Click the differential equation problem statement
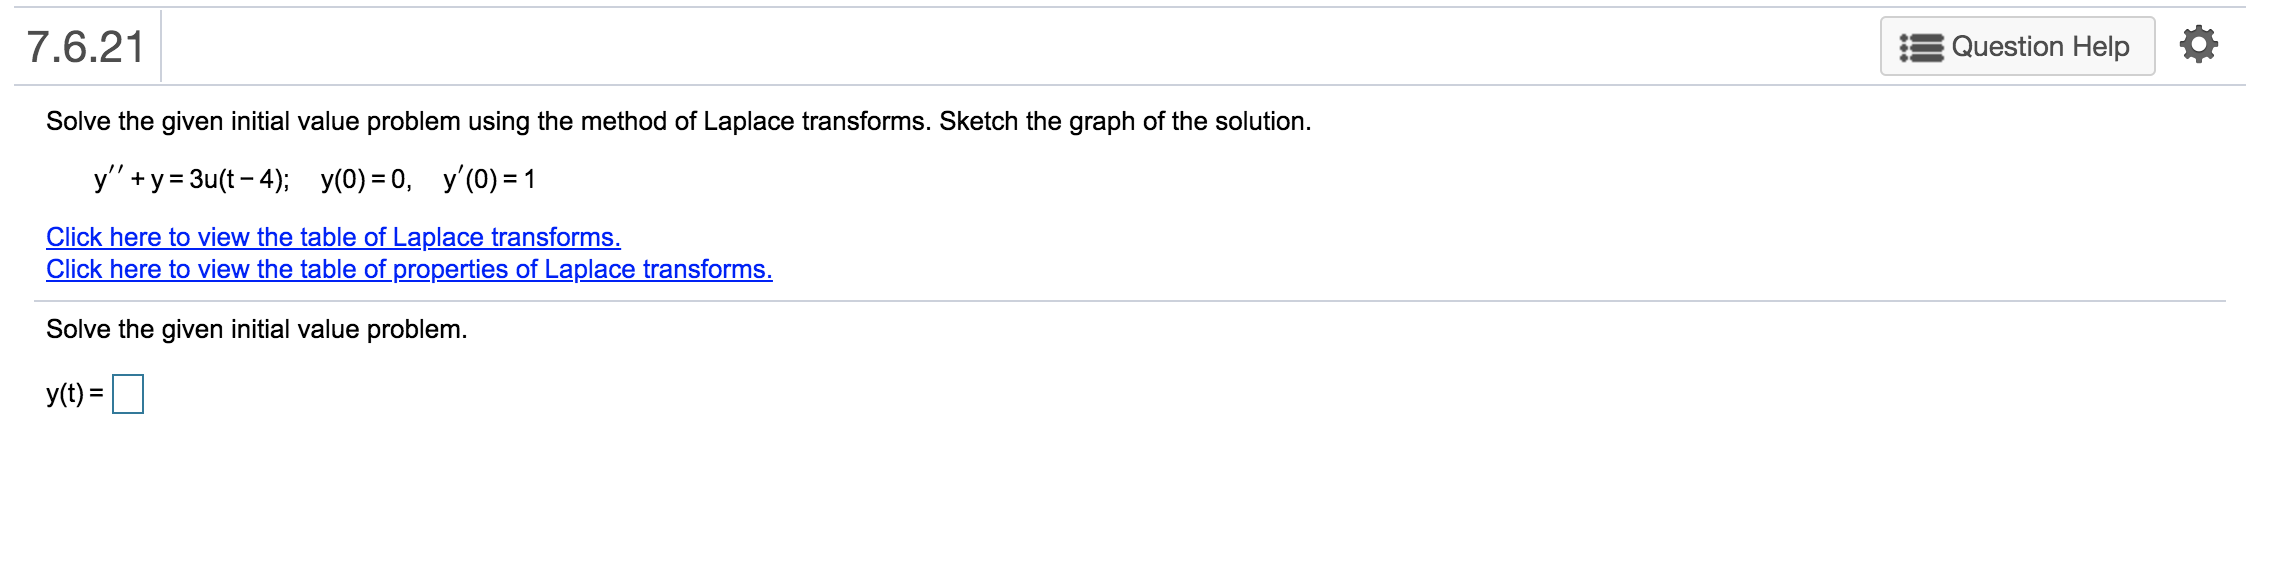The image size is (2292, 586). click(315, 177)
